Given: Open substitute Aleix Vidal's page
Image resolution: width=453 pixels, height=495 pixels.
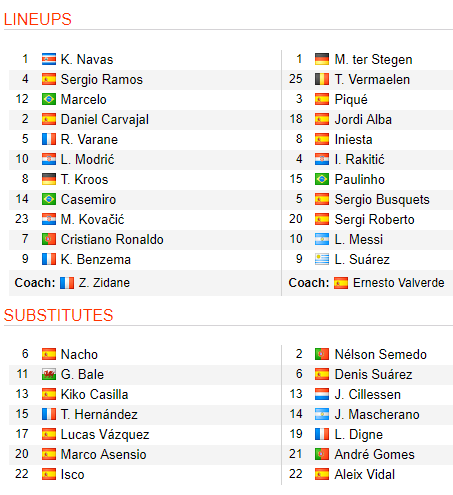Looking at the screenshot, I should click(364, 474).
